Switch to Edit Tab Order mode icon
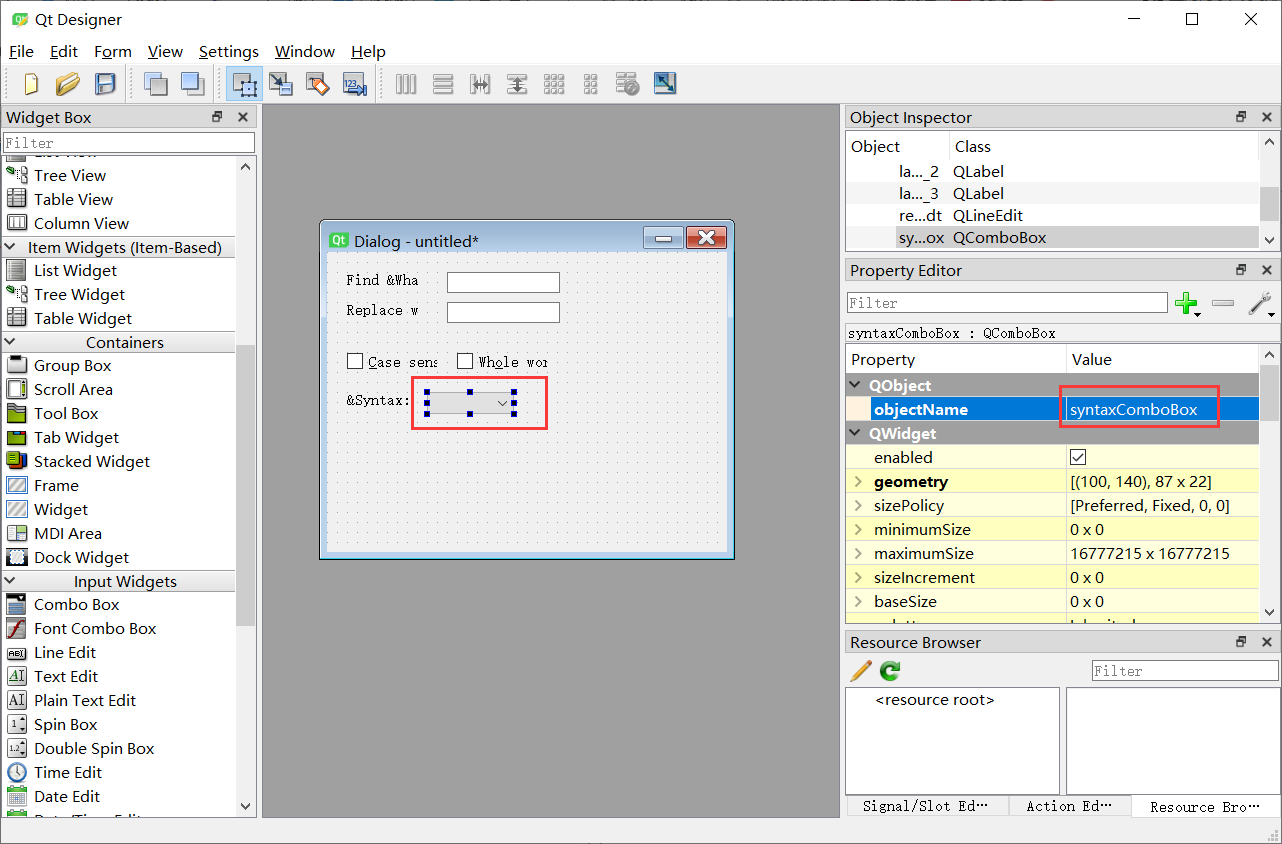Image resolution: width=1282 pixels, height=844 pixels. pos(355,84)
